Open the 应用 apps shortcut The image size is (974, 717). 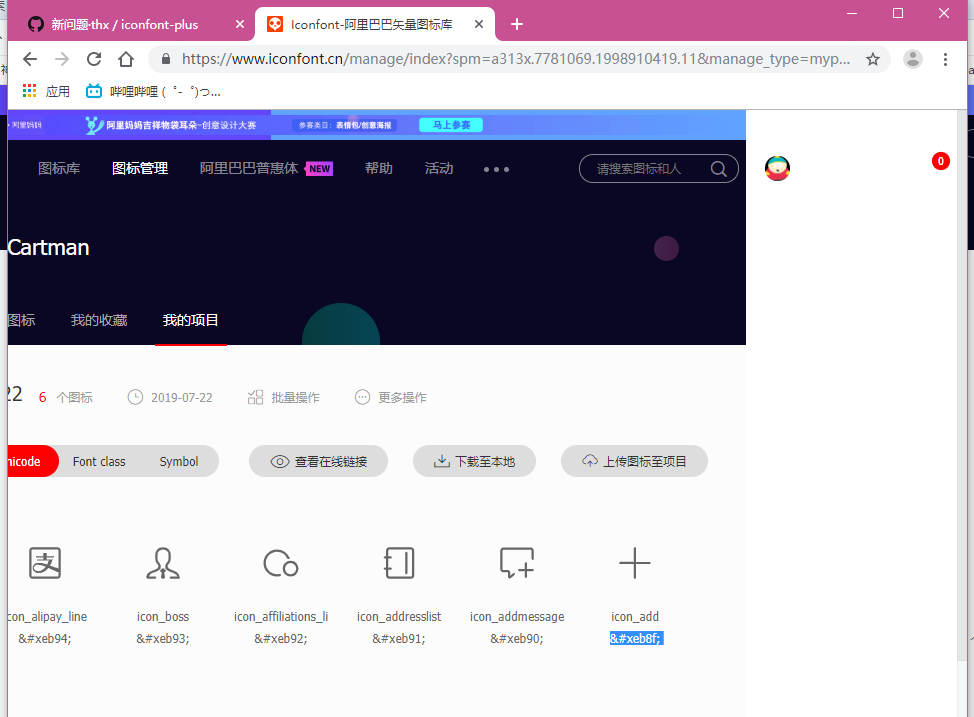(x=46, y=91)
